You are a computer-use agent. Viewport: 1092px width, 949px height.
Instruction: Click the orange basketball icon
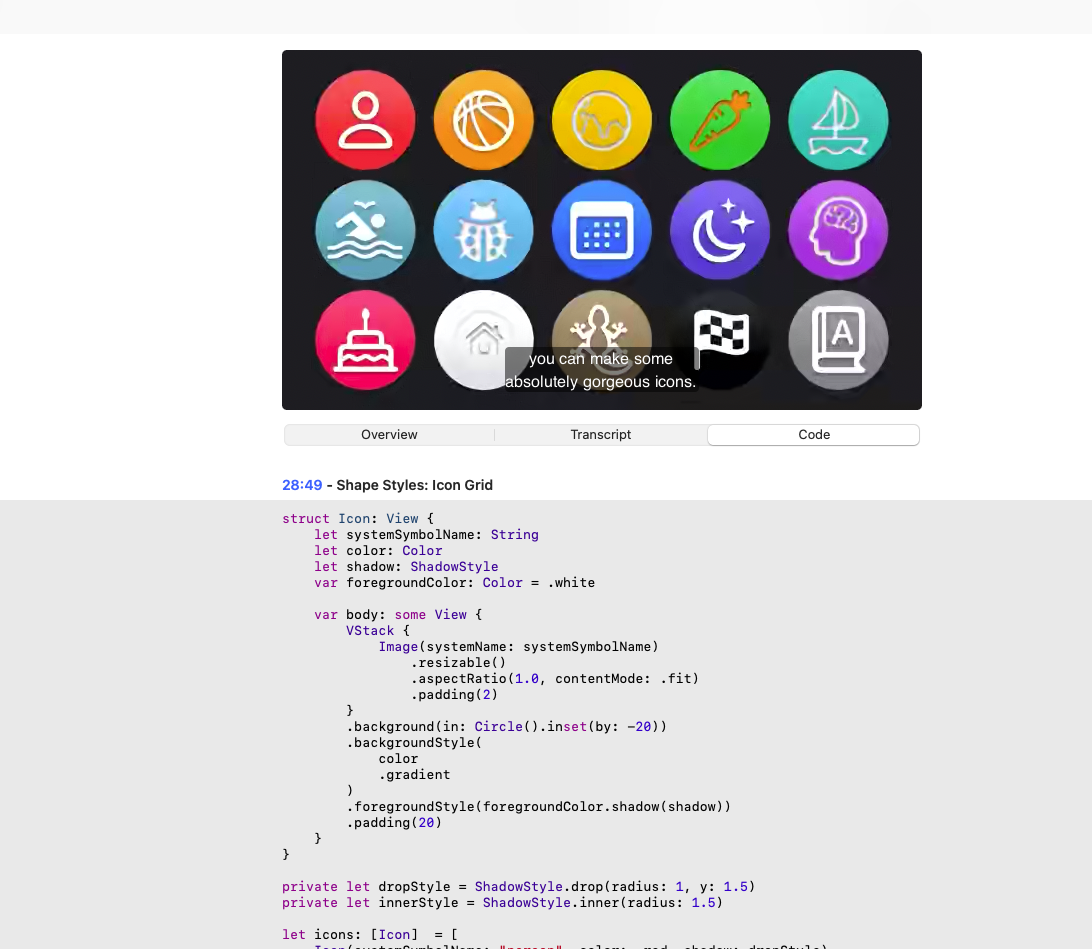point(483,120)
